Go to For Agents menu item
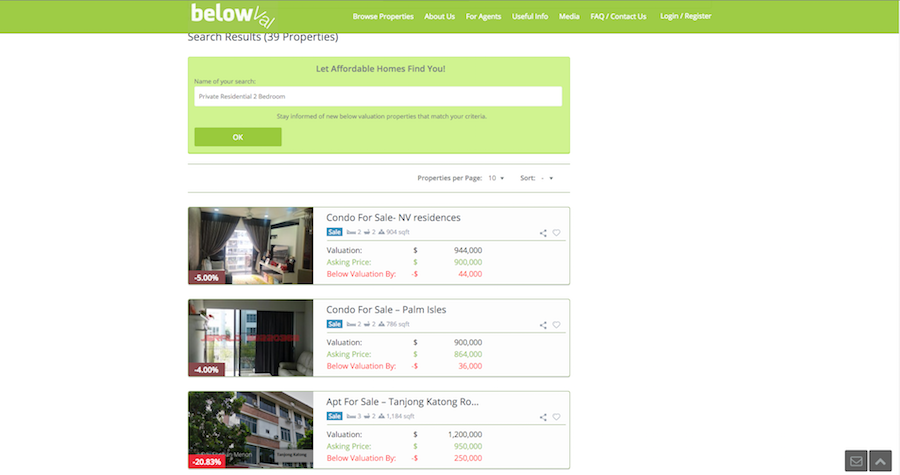Screen dimensions: 900x475 [x=483, y=17]
